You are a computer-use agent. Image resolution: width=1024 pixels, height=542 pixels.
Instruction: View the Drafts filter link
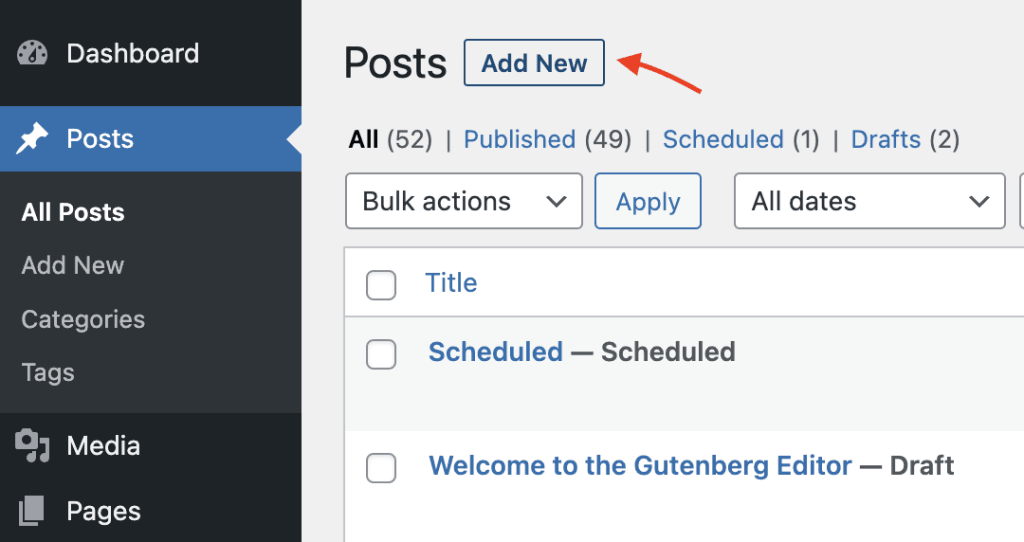[x=885, y=140]
